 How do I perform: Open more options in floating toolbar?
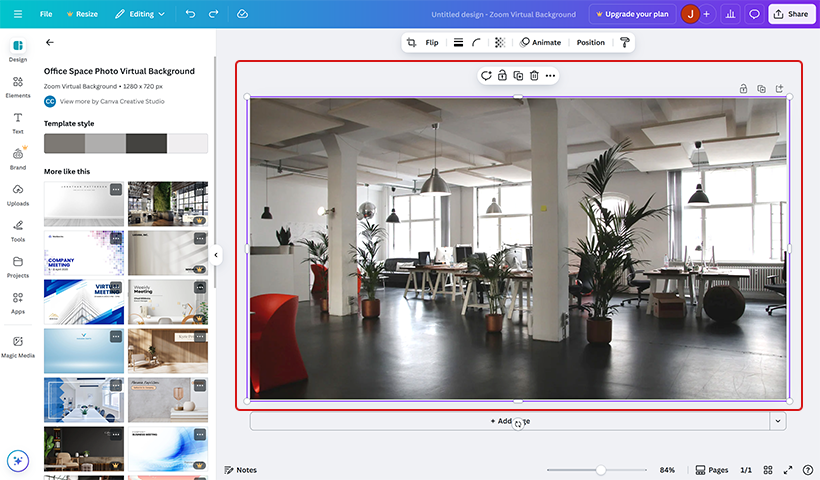point(550,76)
